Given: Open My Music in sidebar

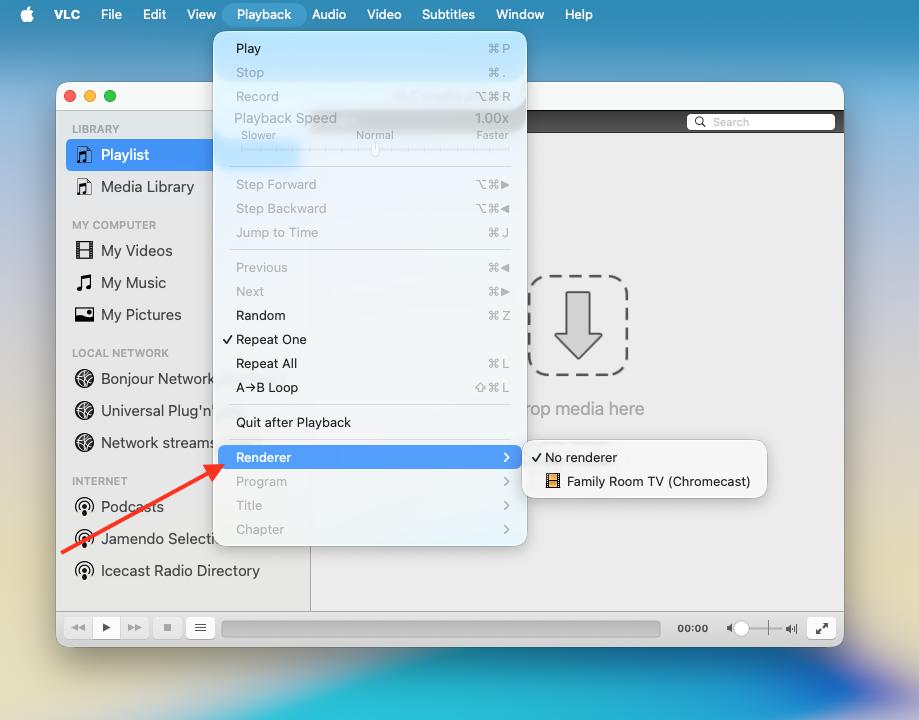Looking at the screenshot, I should tap(139, 283).
